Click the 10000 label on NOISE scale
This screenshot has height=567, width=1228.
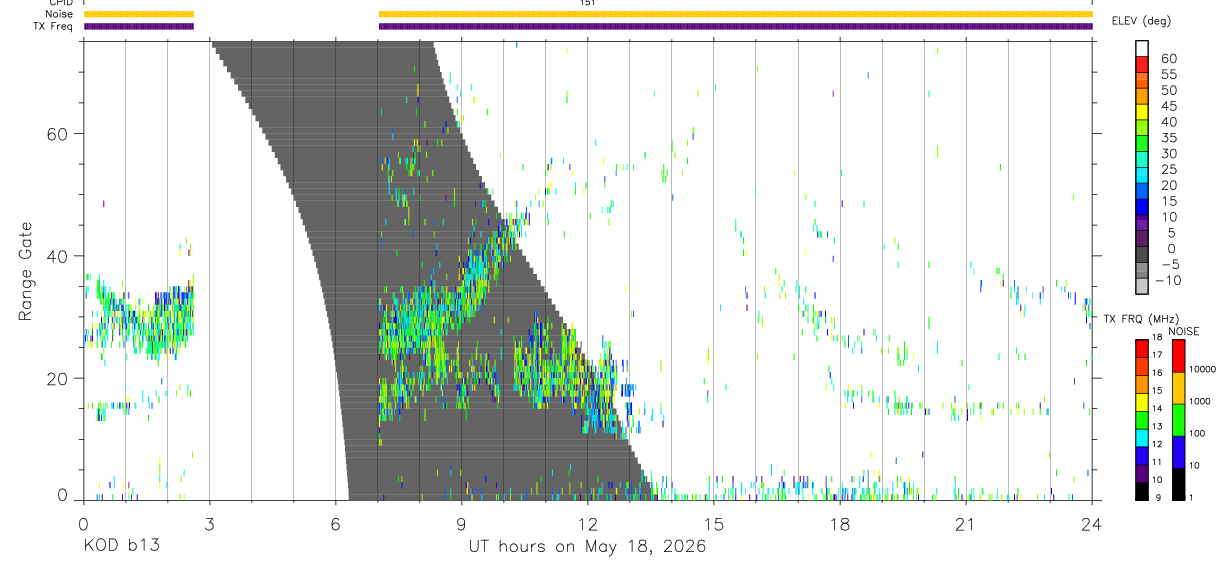[1203, 369]
